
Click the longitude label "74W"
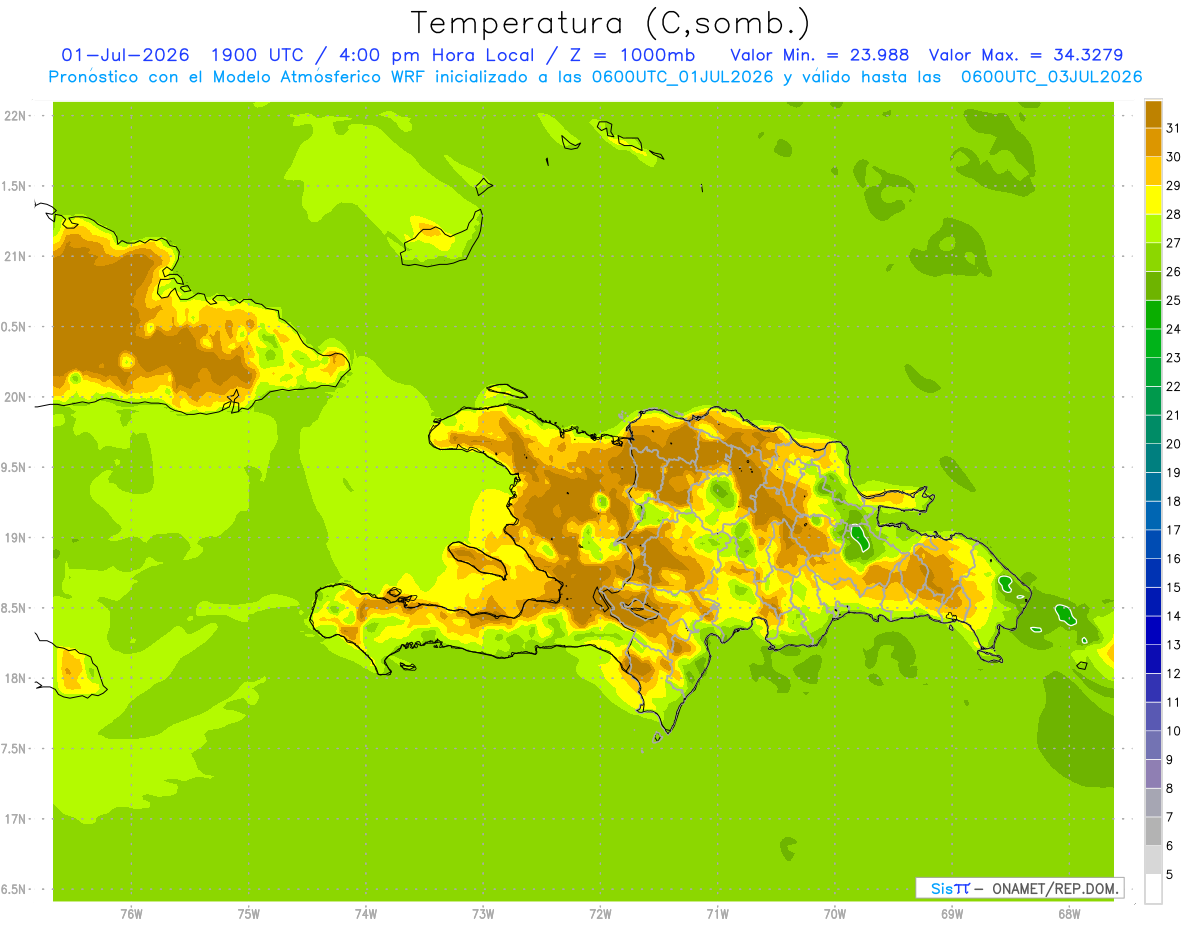pos(366,914)
